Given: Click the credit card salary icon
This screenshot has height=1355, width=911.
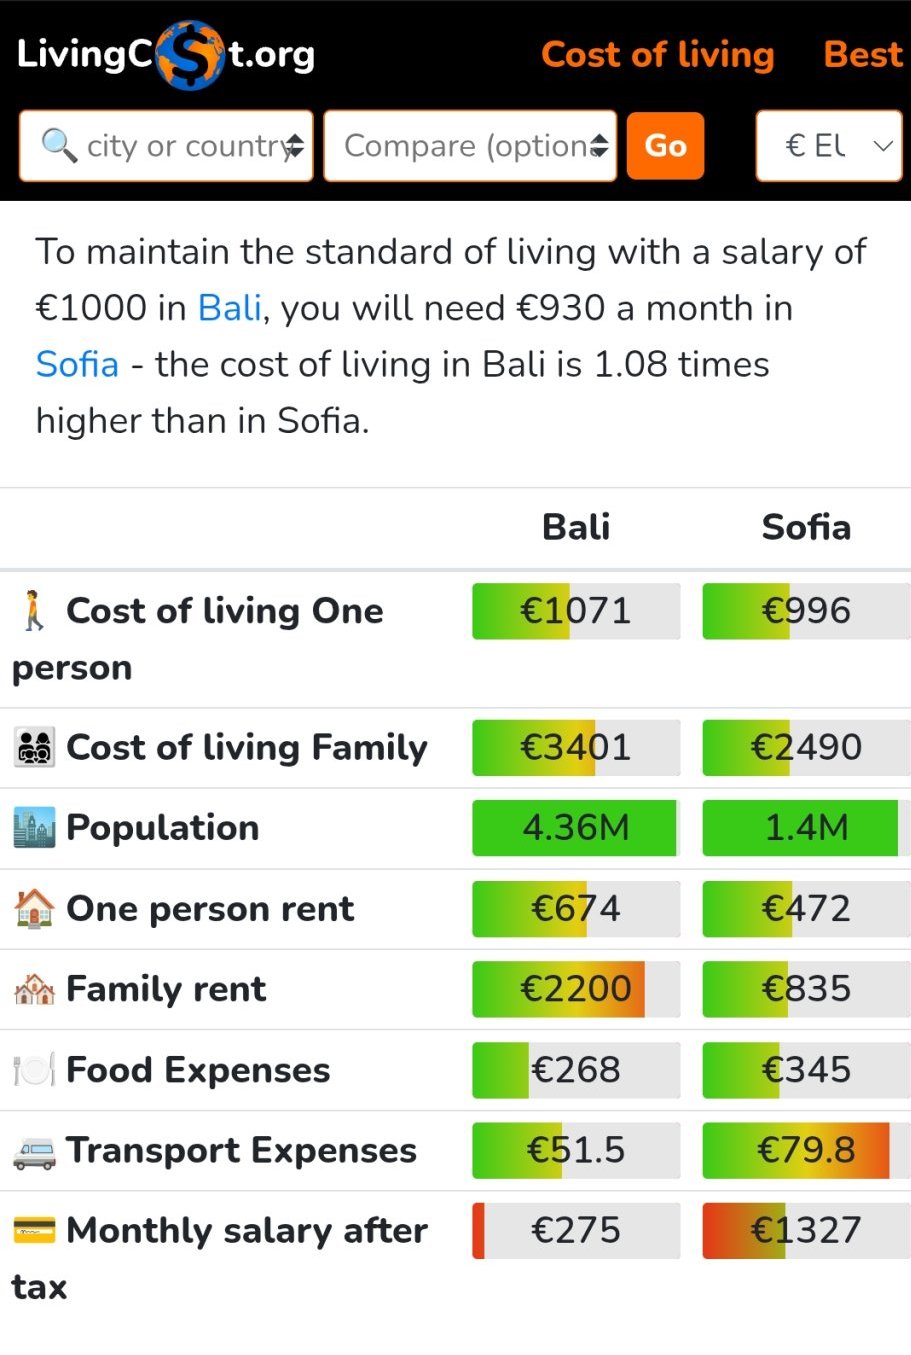Looking at the screenshot, I should 34,1230.
